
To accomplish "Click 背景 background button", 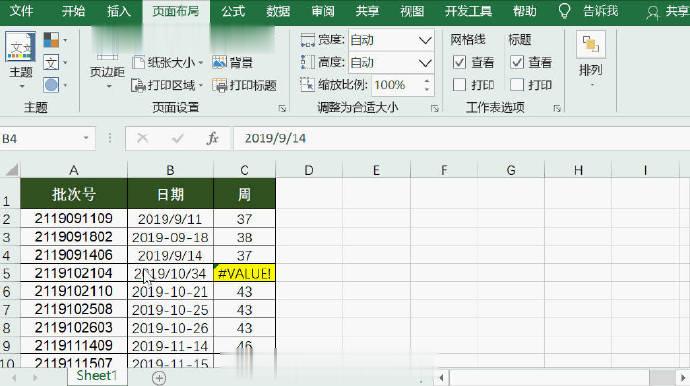I will (x=232, y=62).
